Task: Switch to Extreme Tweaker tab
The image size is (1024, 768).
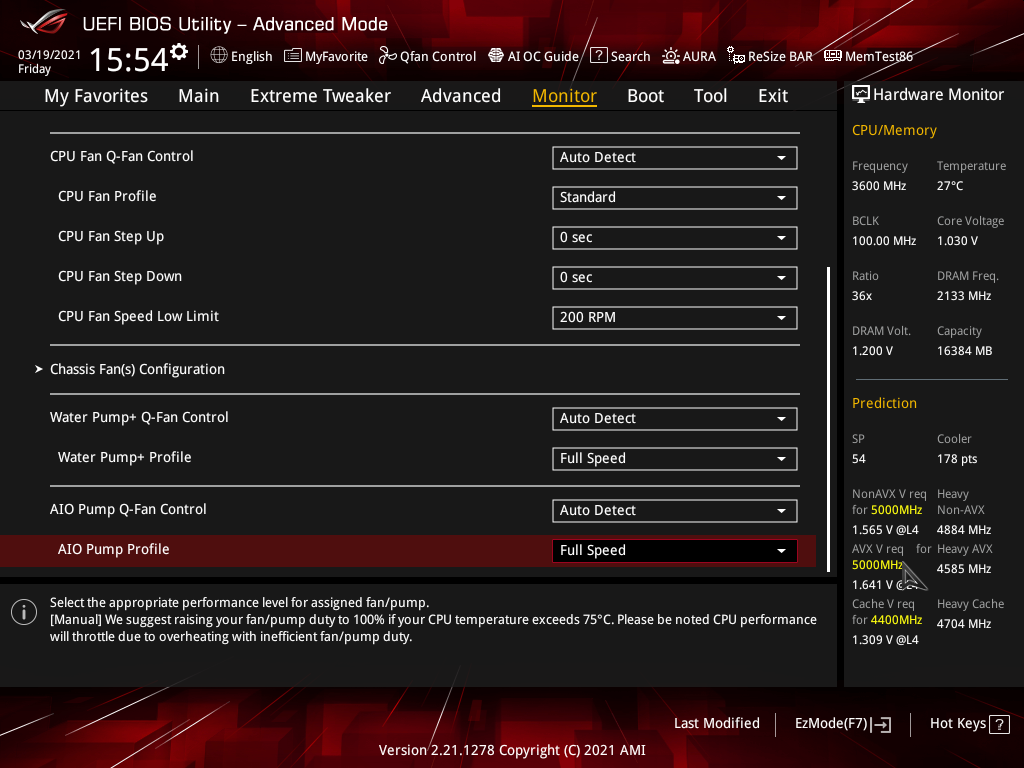Action: 320,96
